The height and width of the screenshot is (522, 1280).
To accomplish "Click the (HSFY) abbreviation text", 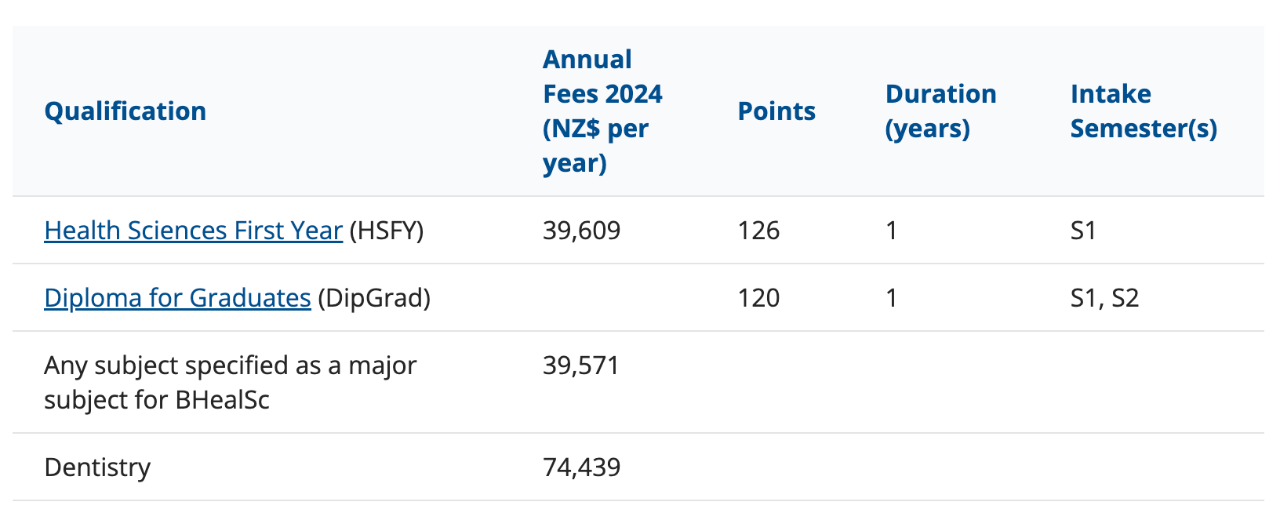I will point(387,231).
